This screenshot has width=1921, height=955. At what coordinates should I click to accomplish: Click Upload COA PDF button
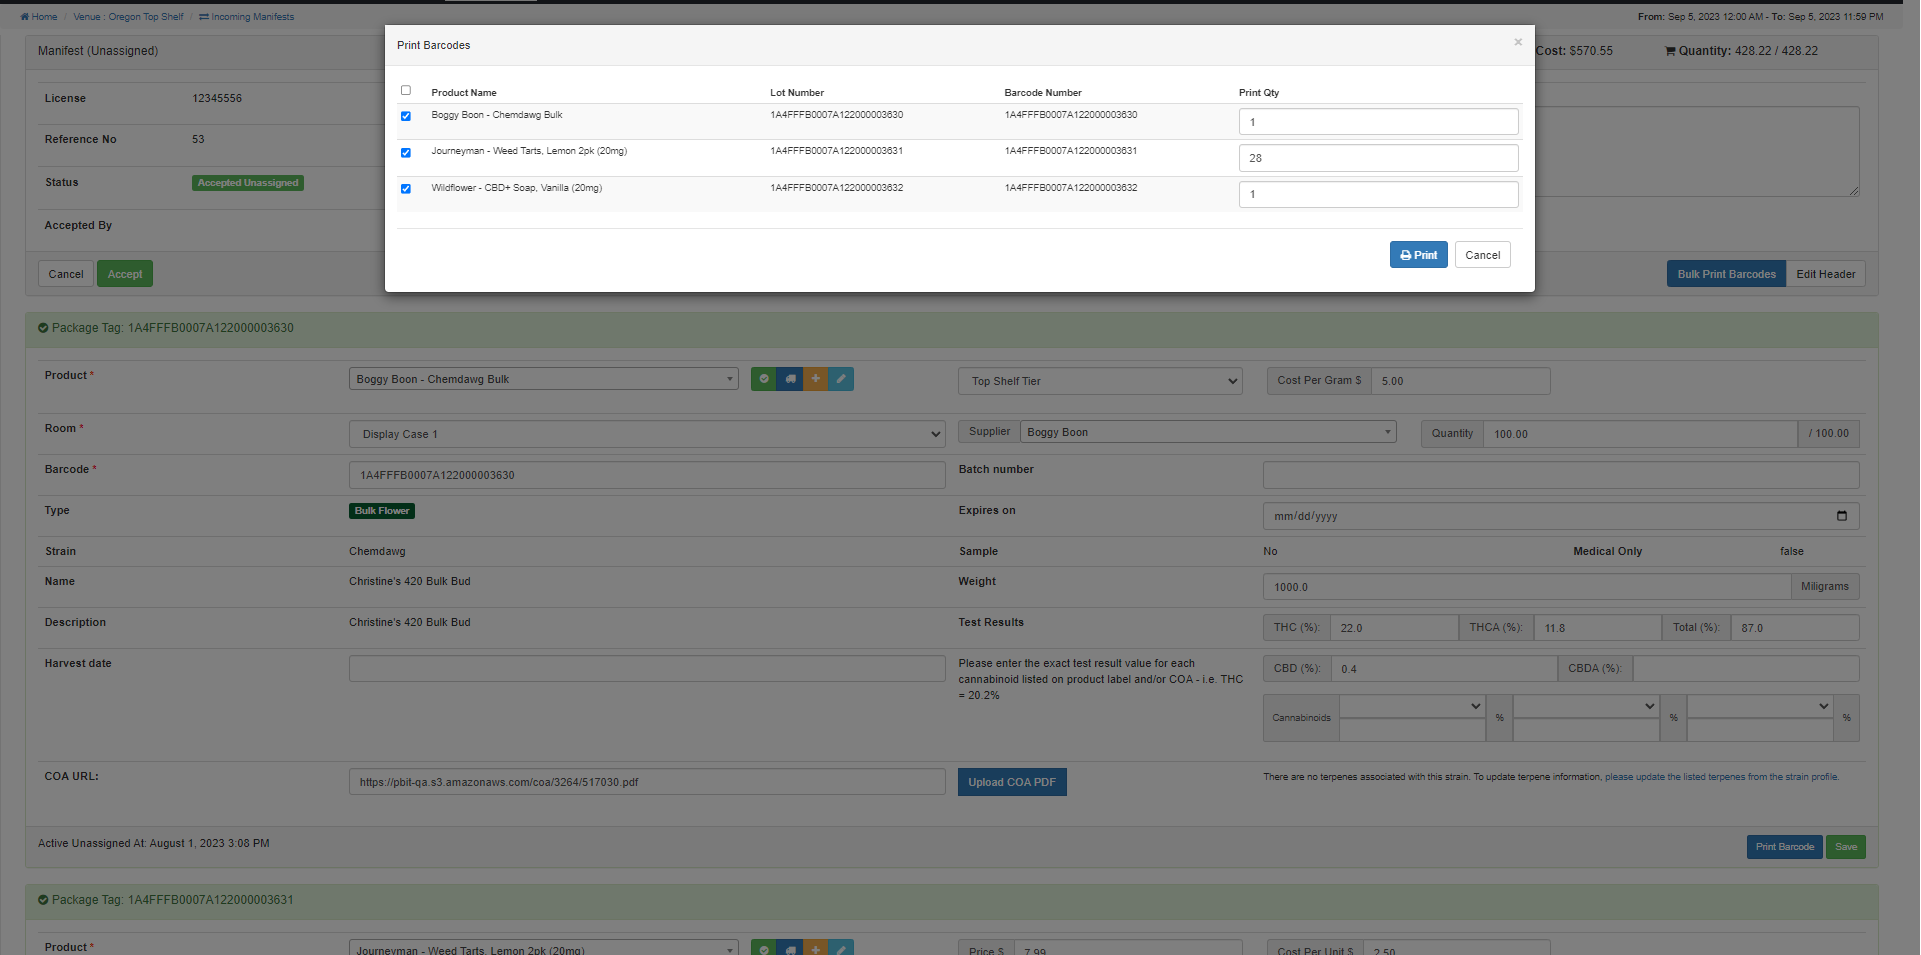pos(1012,782)
